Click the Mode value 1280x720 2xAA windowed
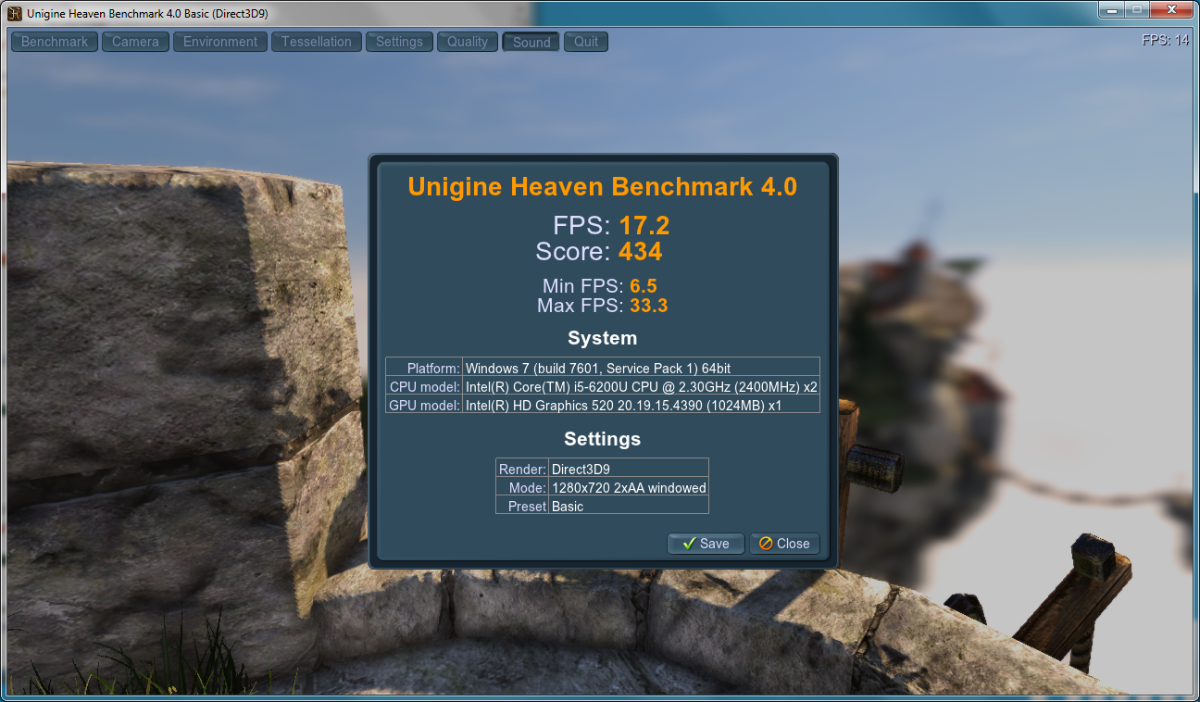The height and width of the screenshot is (702, 1200). (628, 488)
